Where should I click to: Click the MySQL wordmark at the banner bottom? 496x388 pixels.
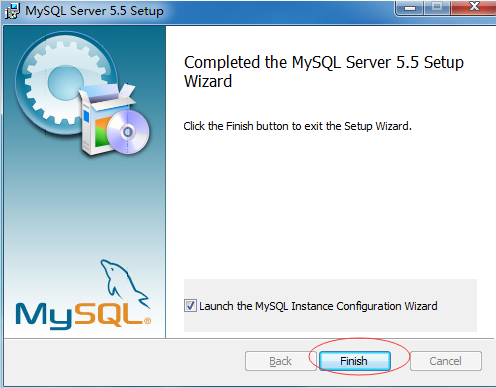(79, 315)
